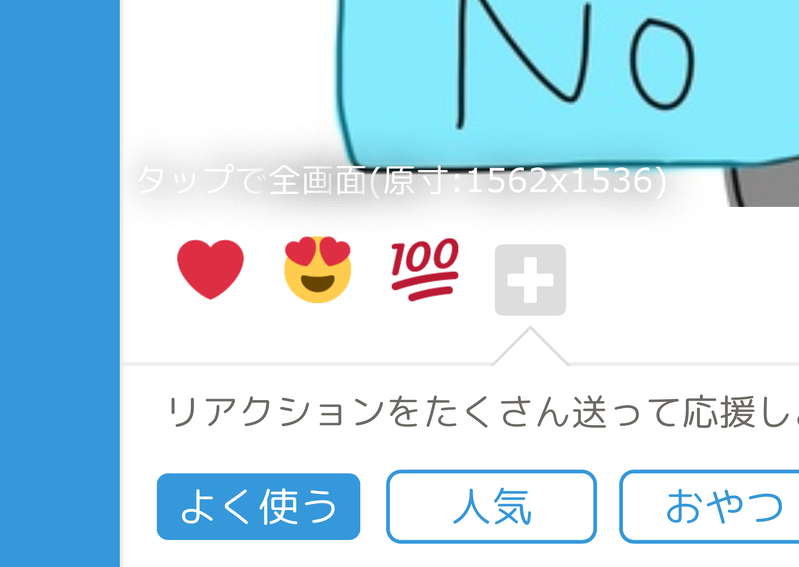Click the blue page margin on the left
Viewport: 799px width, 567px height.
click(60, 283)
